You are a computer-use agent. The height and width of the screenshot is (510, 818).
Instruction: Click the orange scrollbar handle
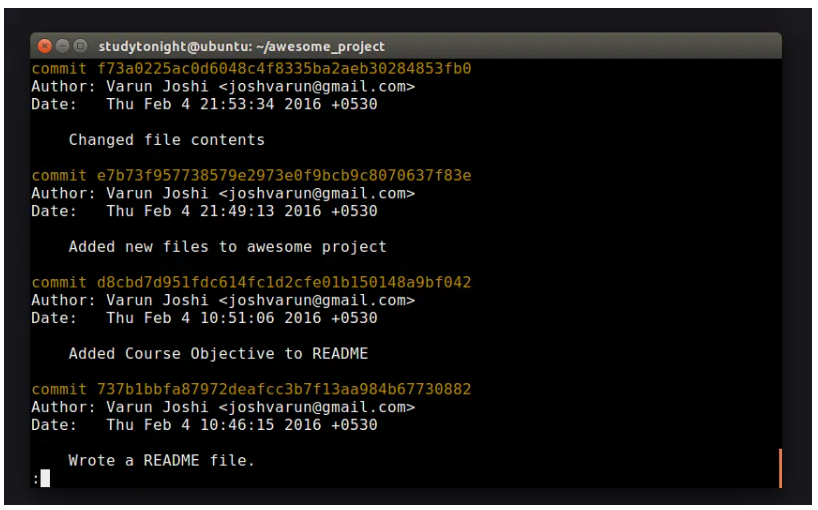pos(779,468)
